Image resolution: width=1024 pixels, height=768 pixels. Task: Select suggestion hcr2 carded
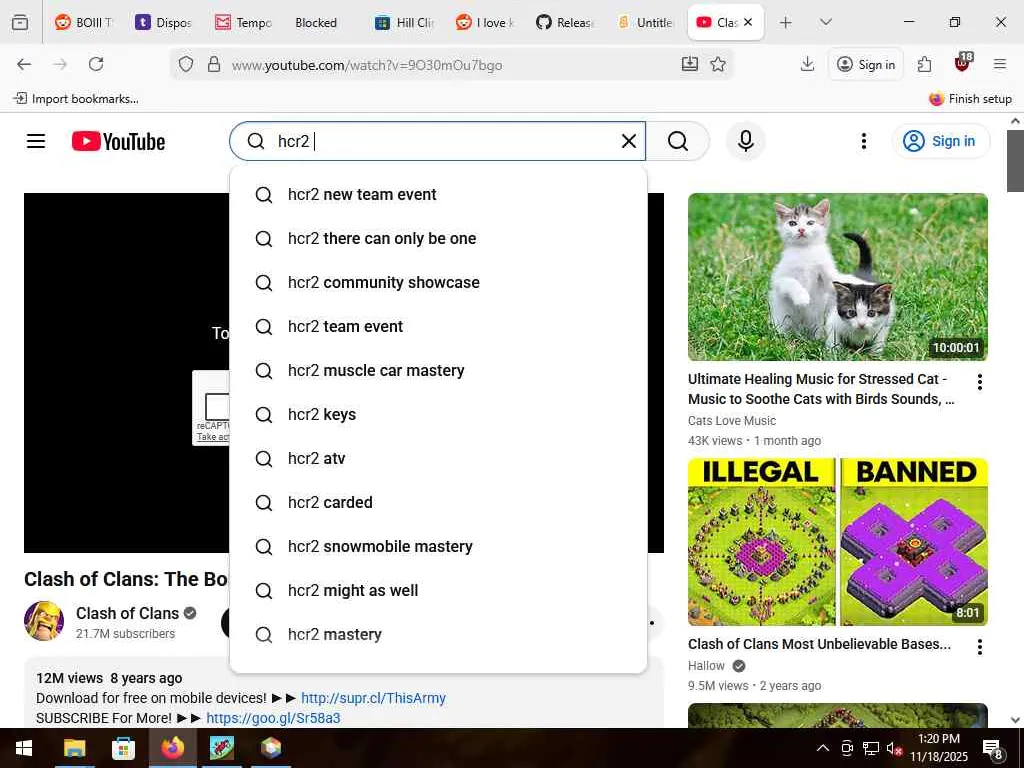(x=438, y=502)
